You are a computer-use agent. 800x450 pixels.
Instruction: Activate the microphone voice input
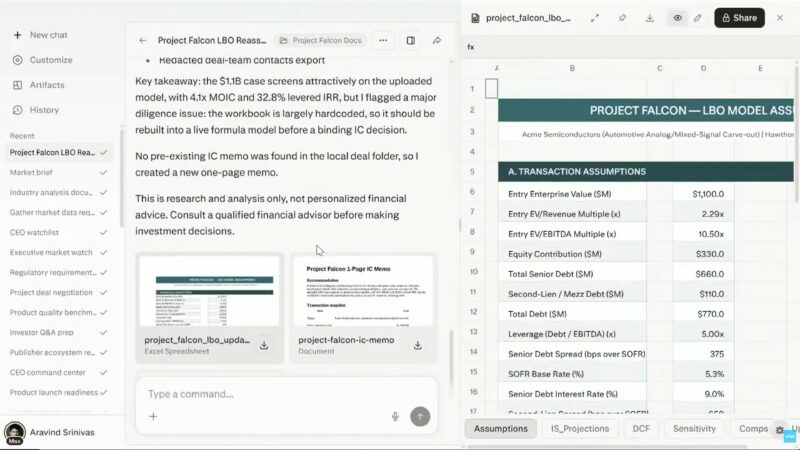click(x=395, y=416)
